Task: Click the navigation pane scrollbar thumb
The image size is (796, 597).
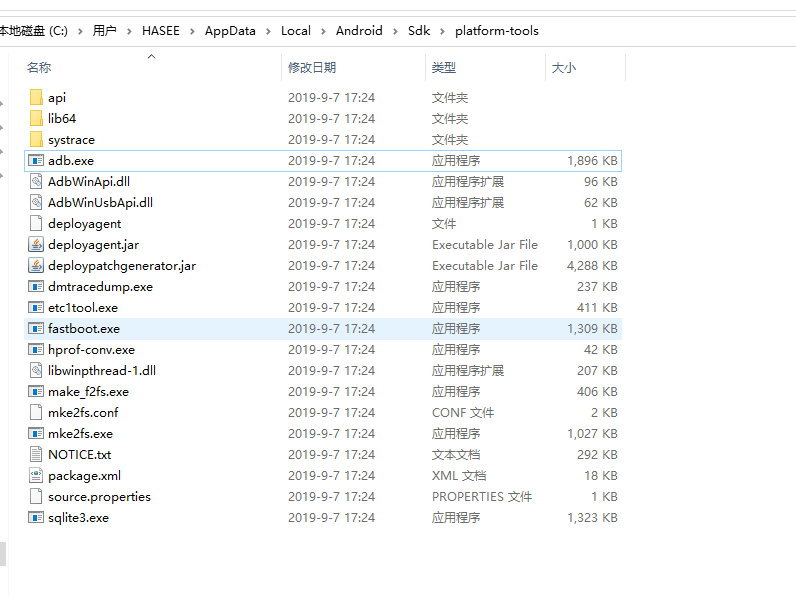Action: click(x=3, y=554)
